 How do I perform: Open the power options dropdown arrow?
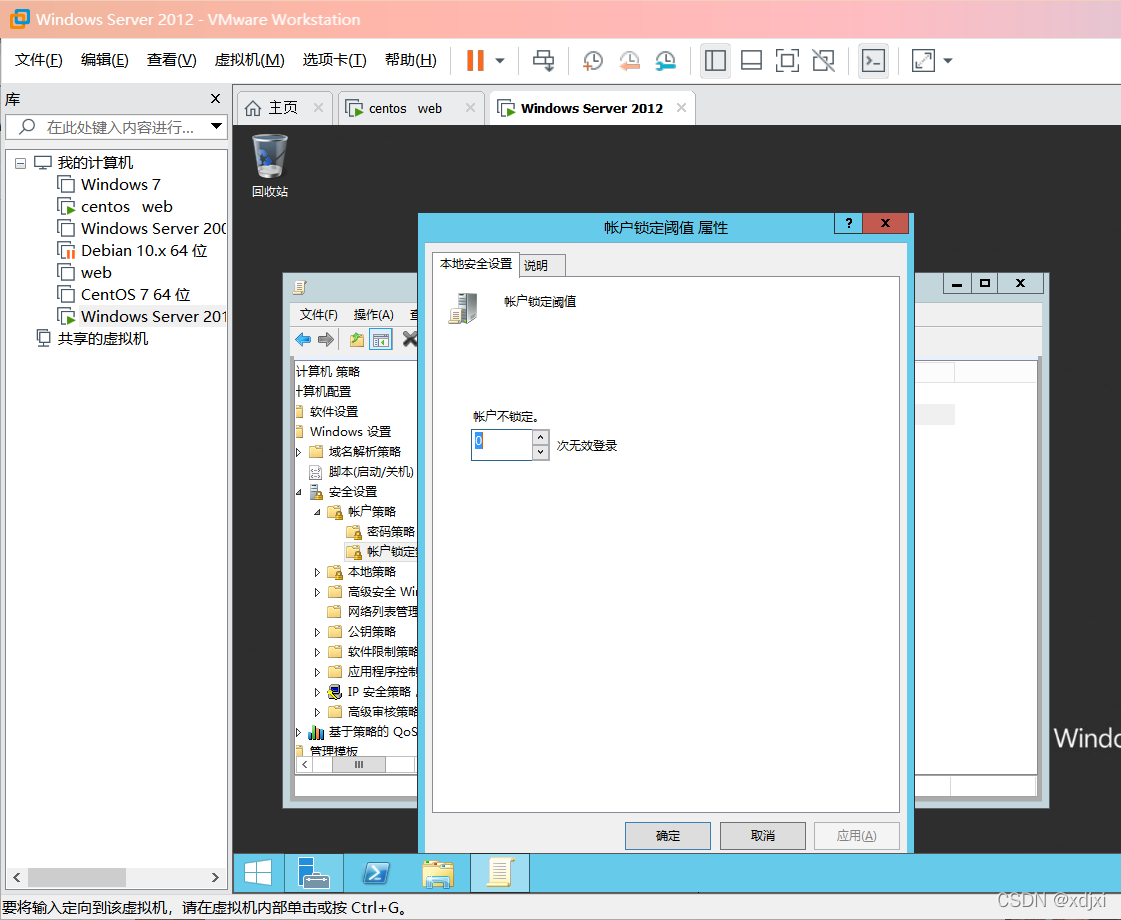click(x=500, y=61)
